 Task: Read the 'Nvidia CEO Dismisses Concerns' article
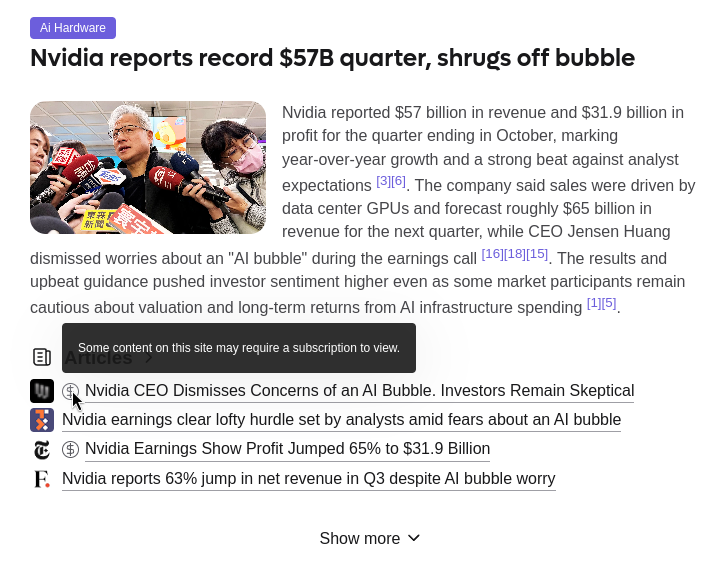[x=359, y=391]
